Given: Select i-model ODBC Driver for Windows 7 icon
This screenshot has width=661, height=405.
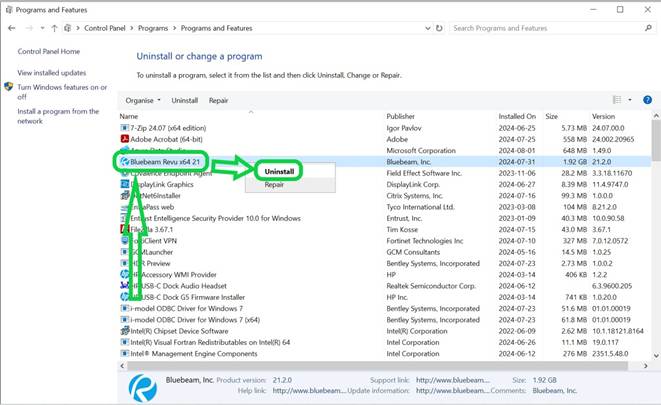Looking at the screenshot, I should pos(124,308).
